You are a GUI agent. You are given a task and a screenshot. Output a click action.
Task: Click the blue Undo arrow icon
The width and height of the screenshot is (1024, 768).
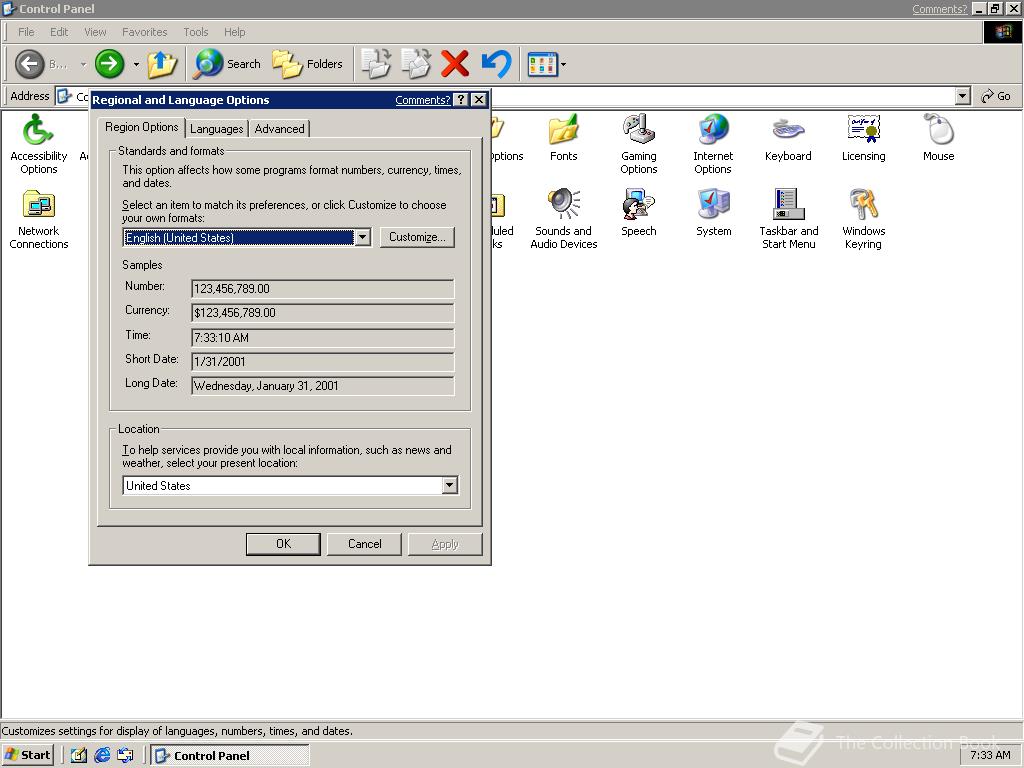tap(496, 64)
